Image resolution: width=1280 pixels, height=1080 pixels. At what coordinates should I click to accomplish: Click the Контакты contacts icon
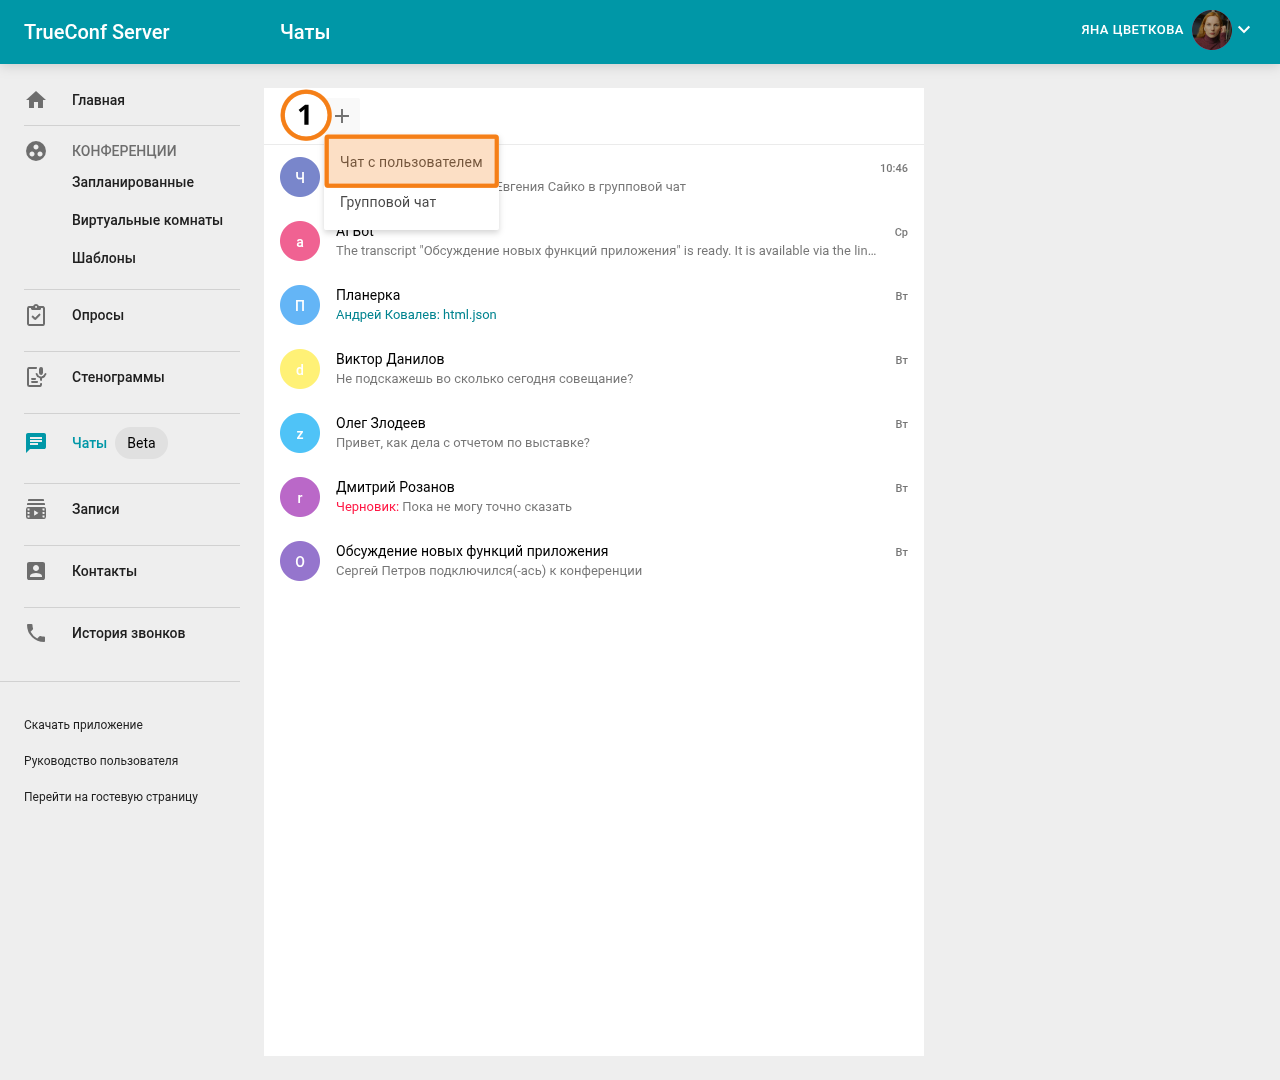click(36, 571)
